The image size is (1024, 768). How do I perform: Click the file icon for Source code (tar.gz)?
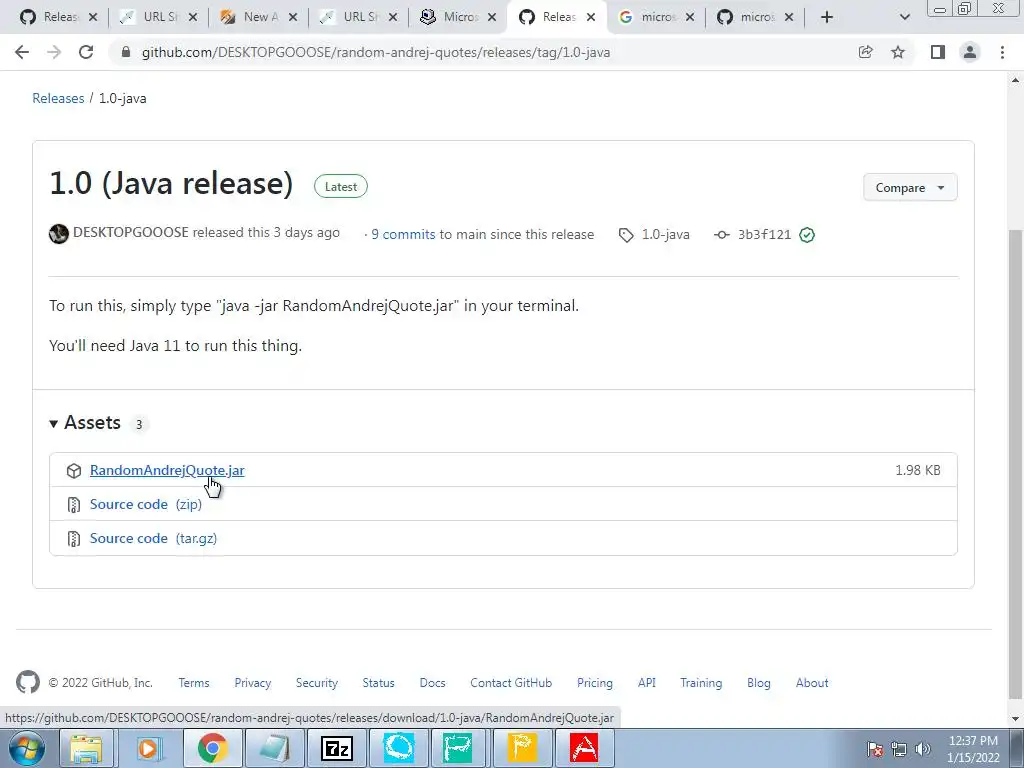click(74, 539)
